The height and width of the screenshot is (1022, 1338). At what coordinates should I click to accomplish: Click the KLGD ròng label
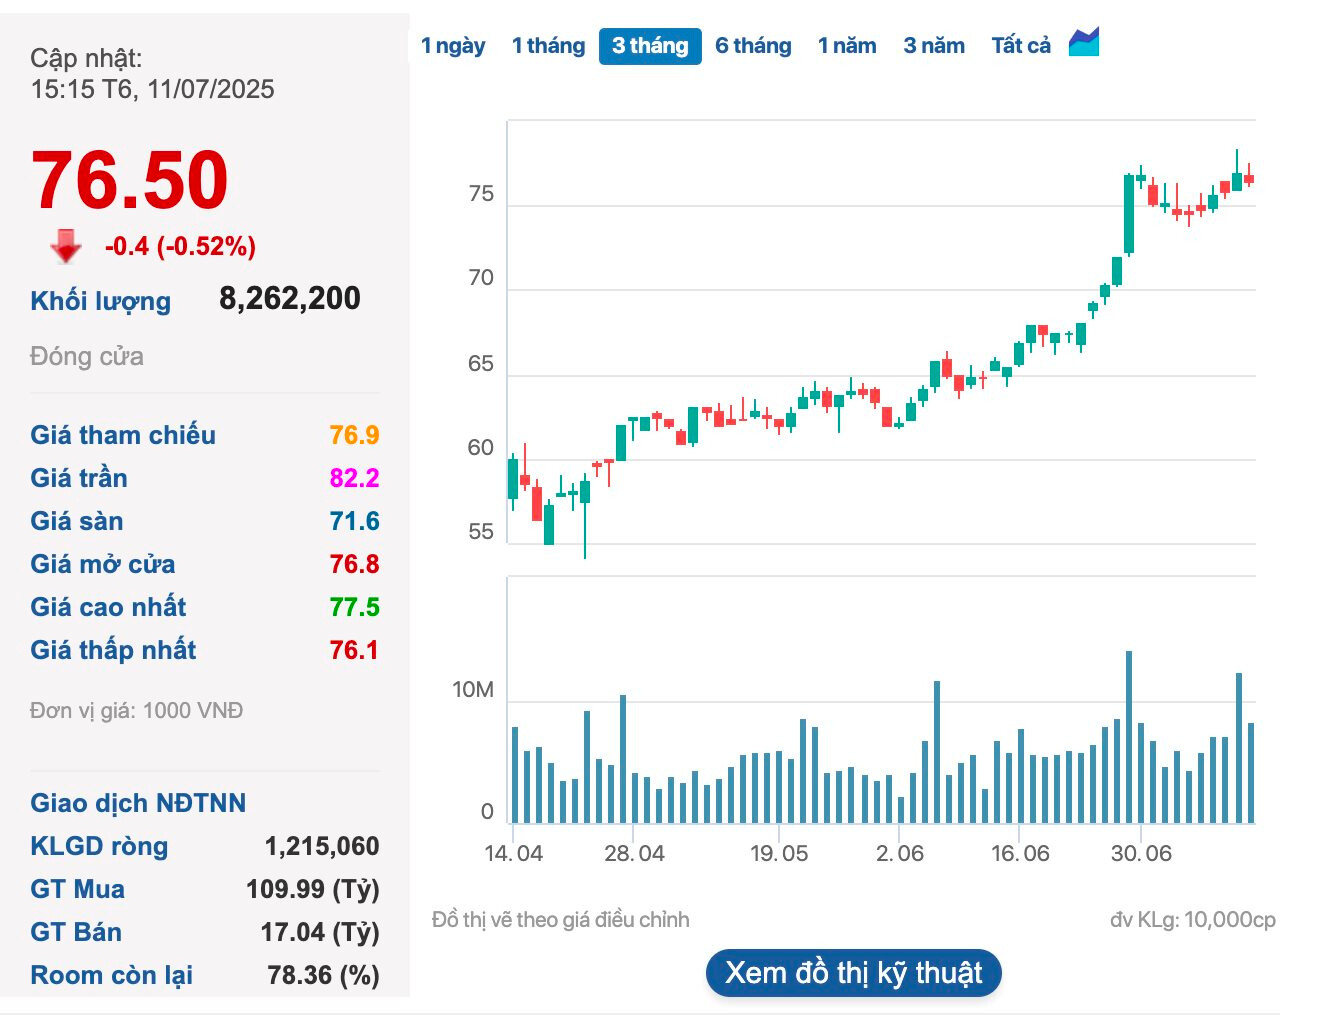pos(99,846)
